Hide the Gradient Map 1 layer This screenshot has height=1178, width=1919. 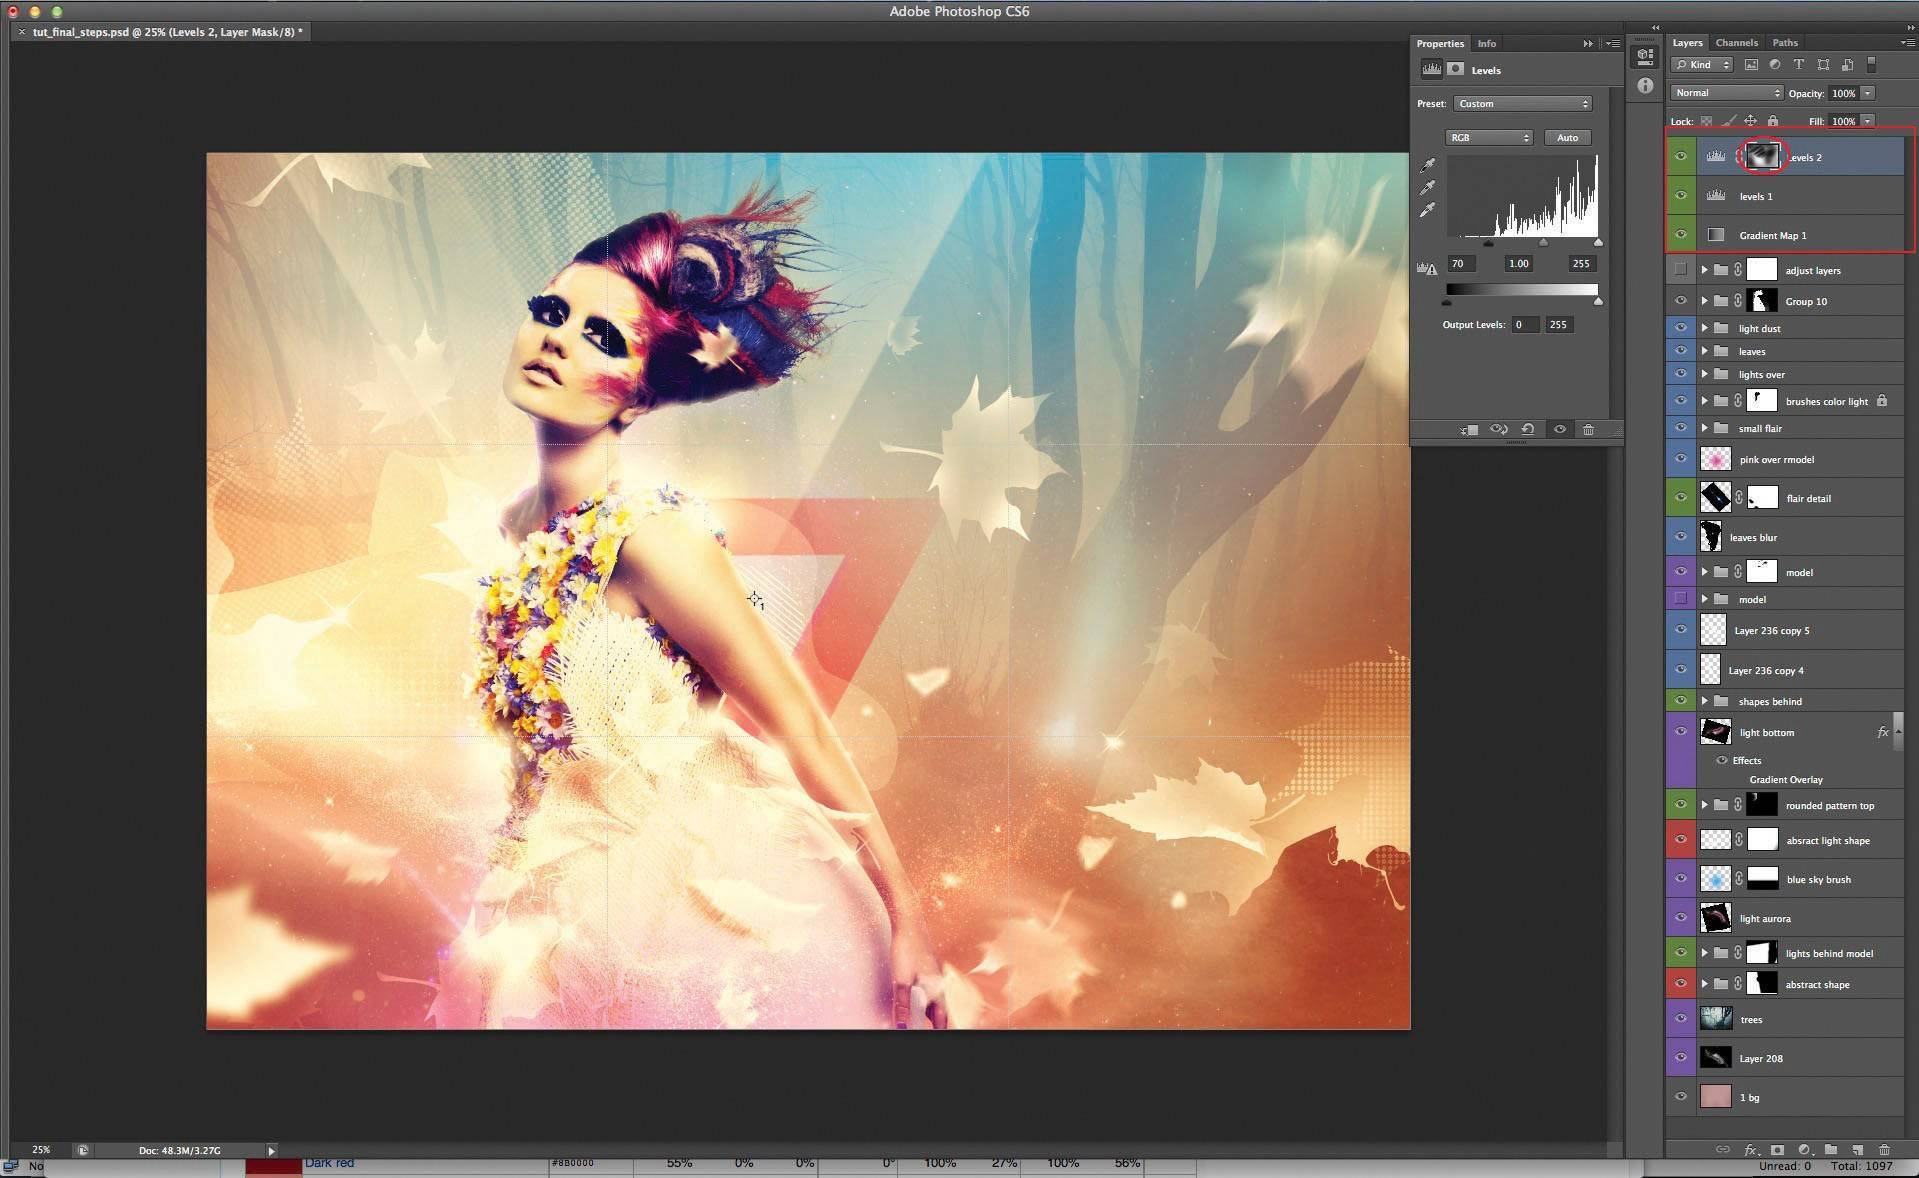[x=1681, y=235]
